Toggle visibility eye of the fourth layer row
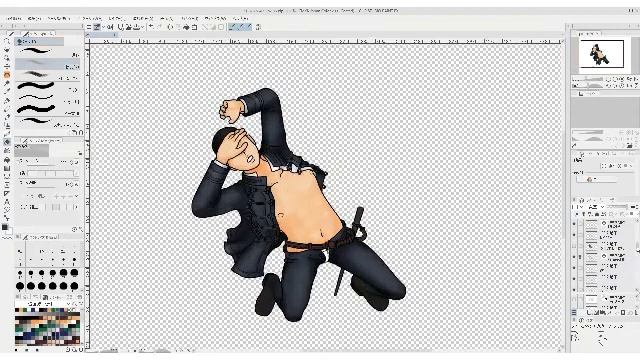 pos(574,257)
